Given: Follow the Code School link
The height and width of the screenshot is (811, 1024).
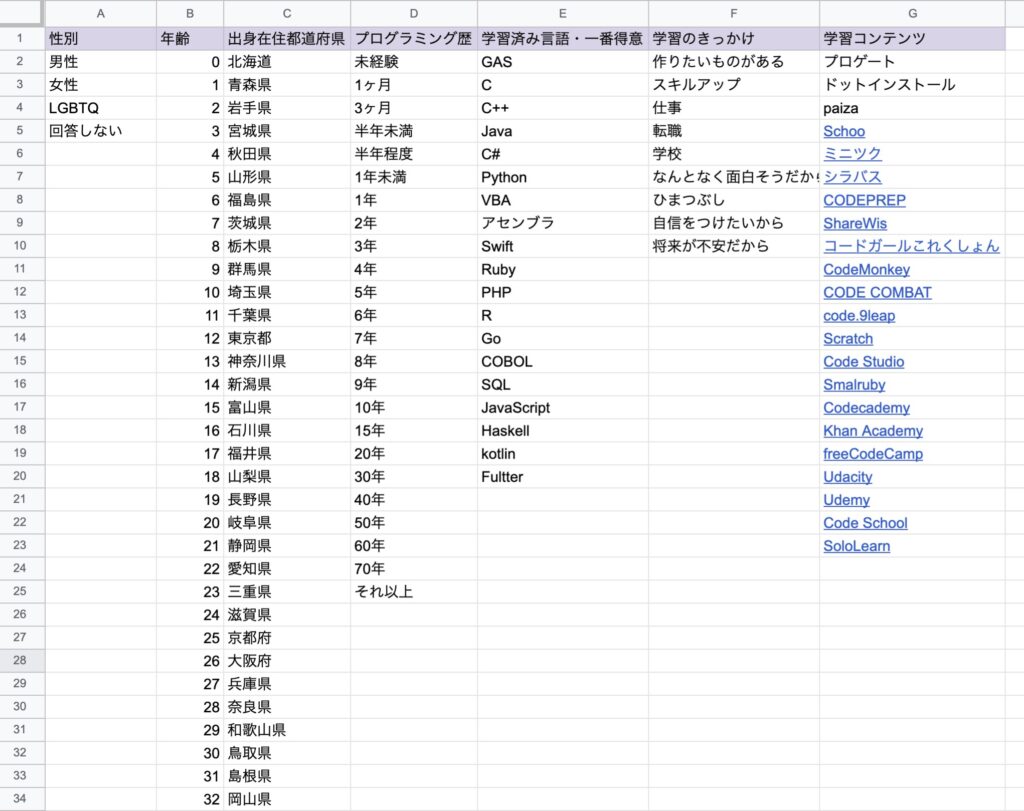Looking at the screenshot, I should click(x=865, y=523).
